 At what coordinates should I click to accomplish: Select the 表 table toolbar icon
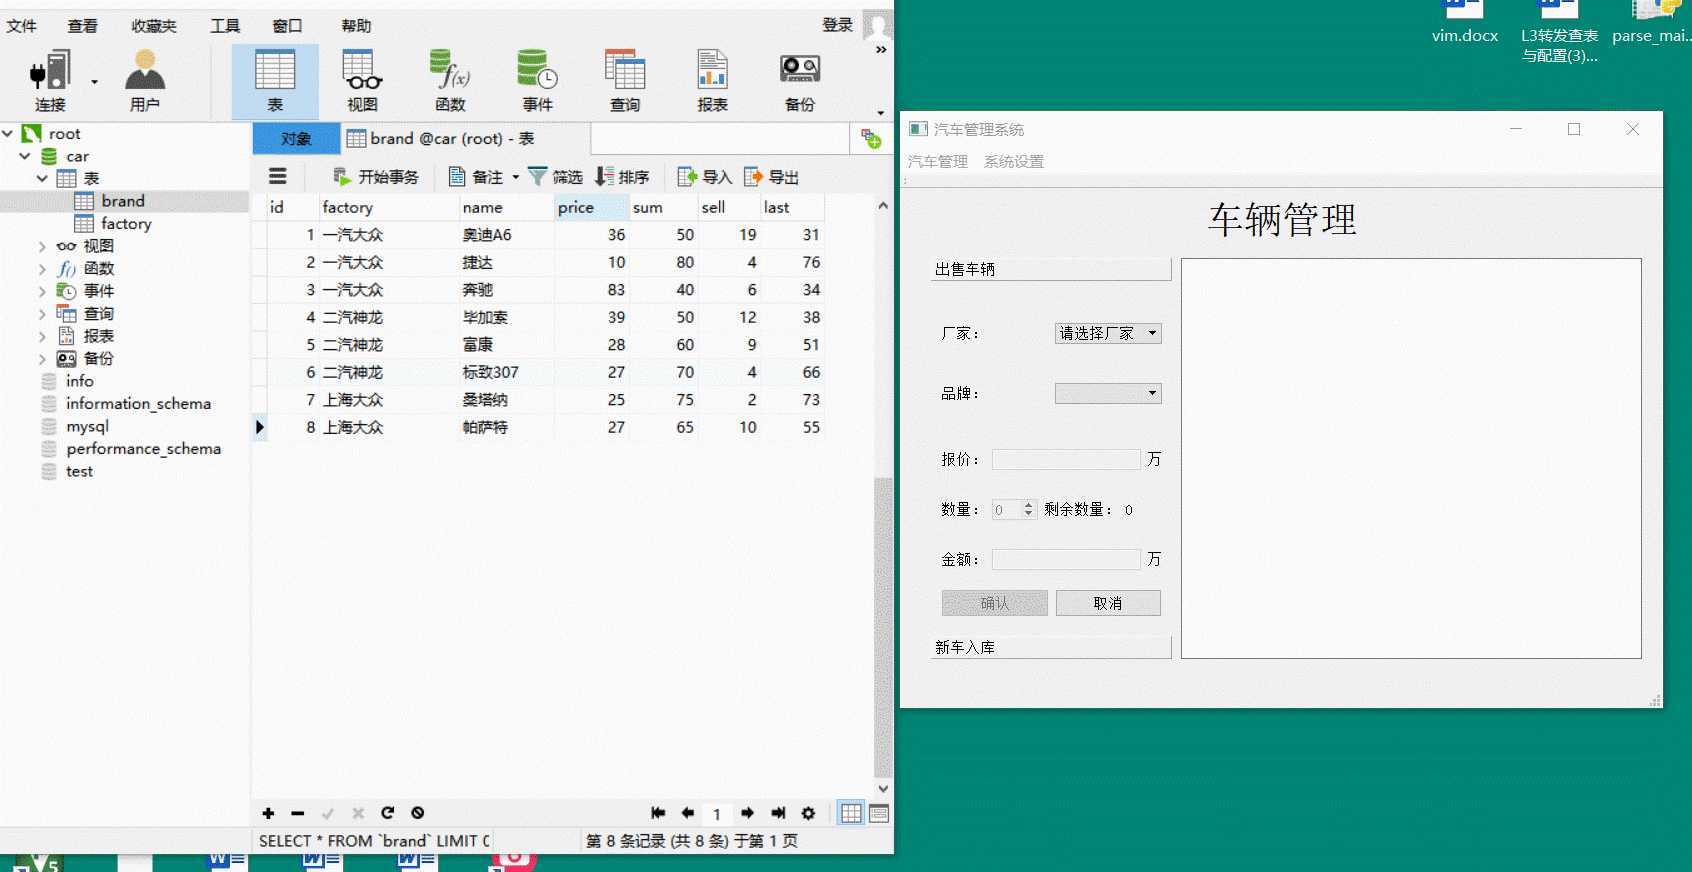point(275,81)
